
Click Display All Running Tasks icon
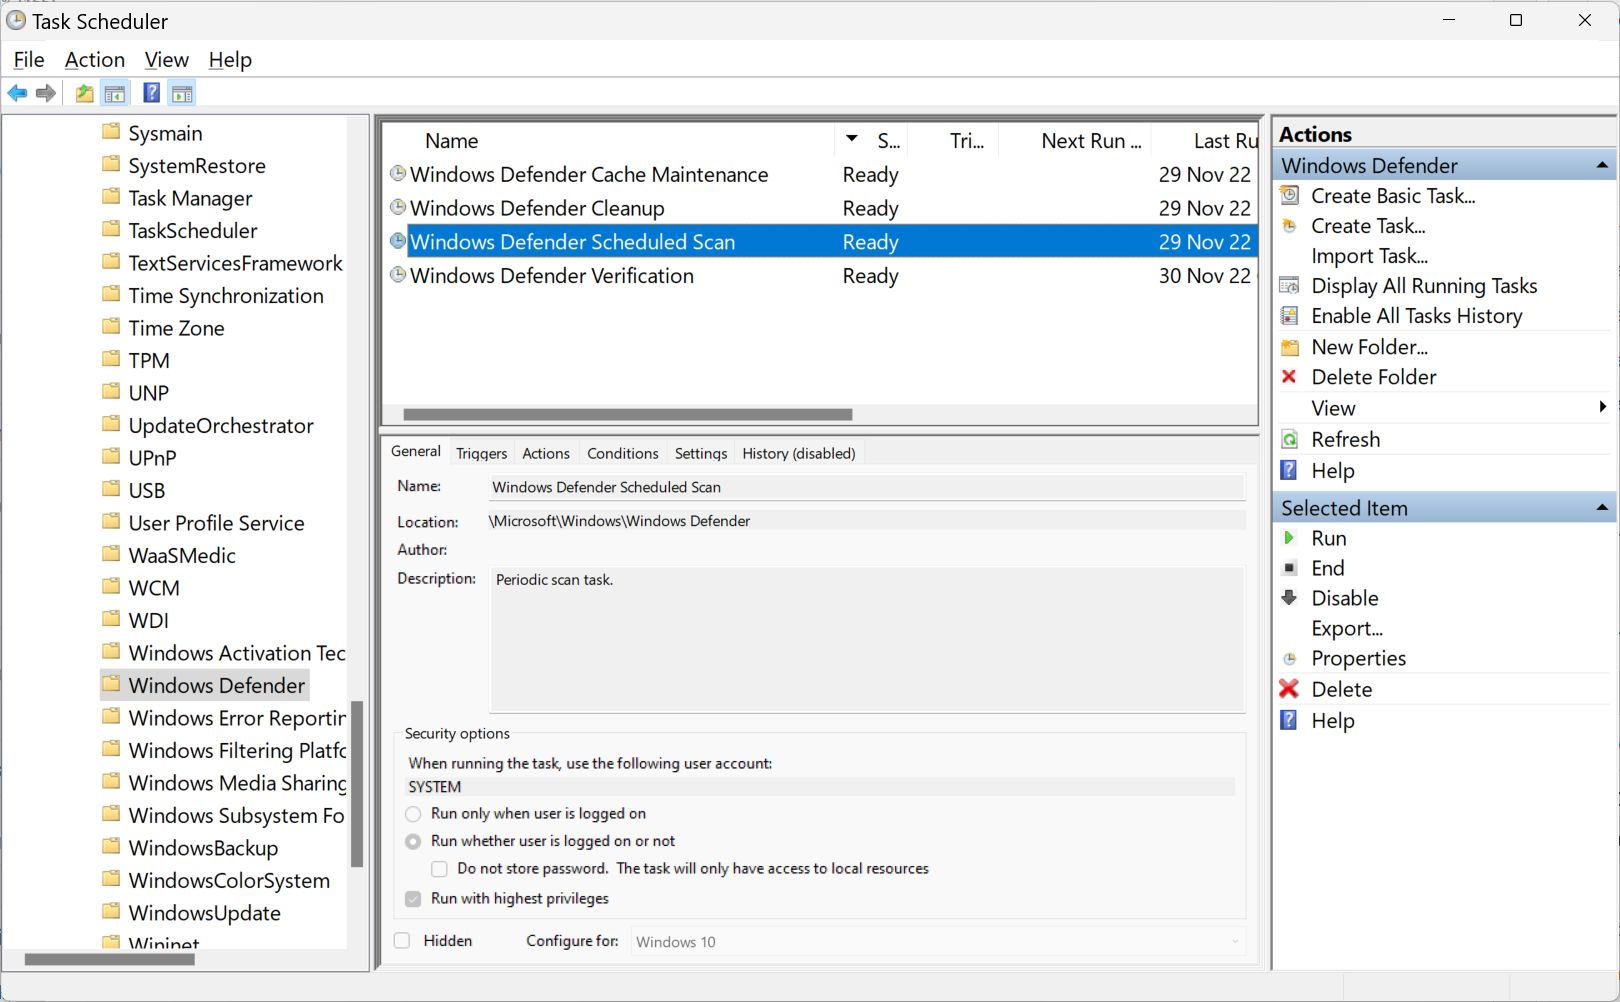[1290, 286]
